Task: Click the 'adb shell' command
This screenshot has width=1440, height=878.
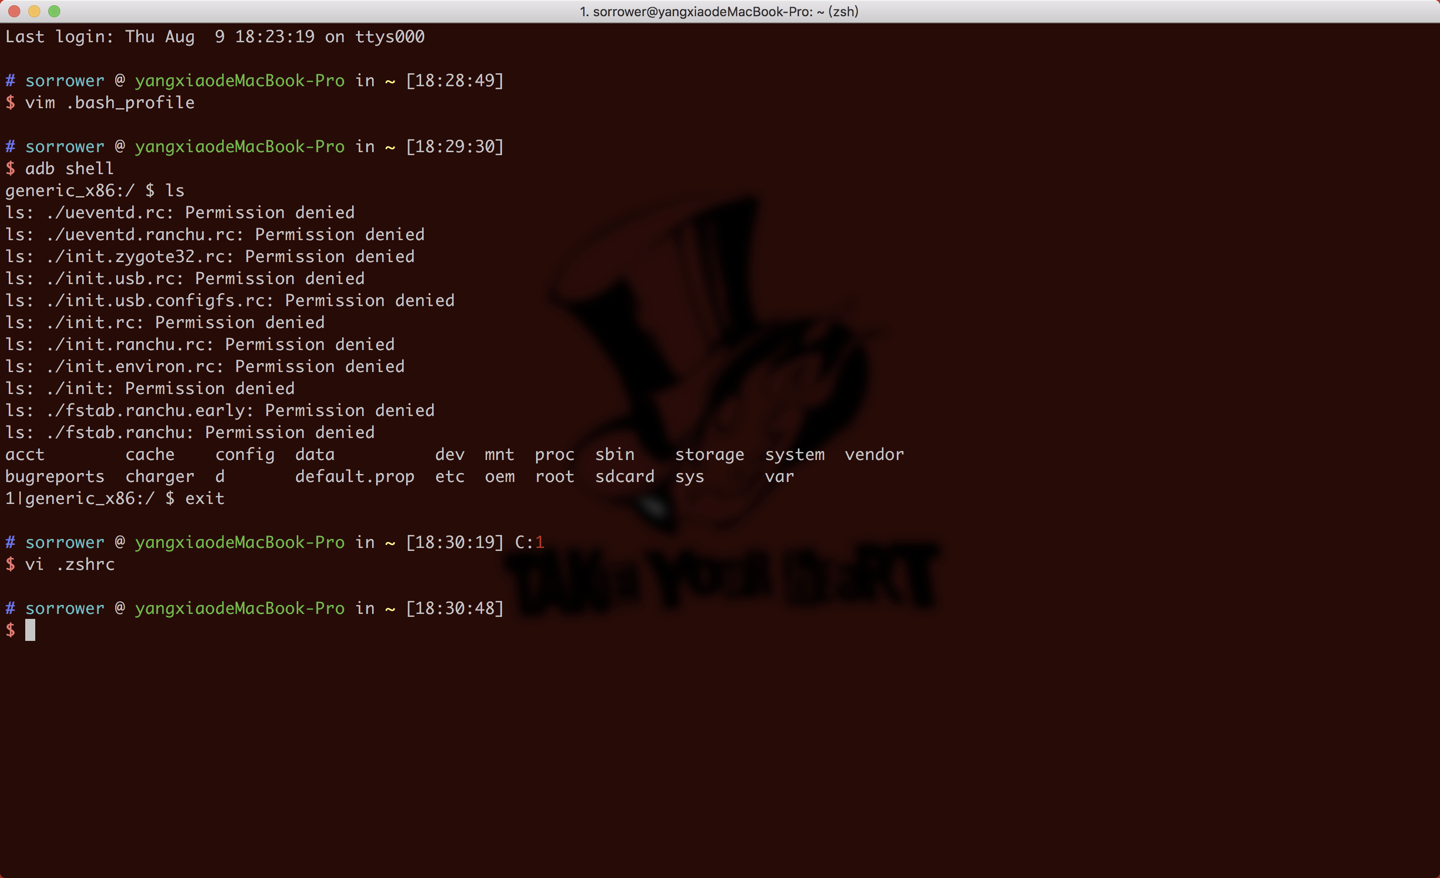Action: click(70, 169)
